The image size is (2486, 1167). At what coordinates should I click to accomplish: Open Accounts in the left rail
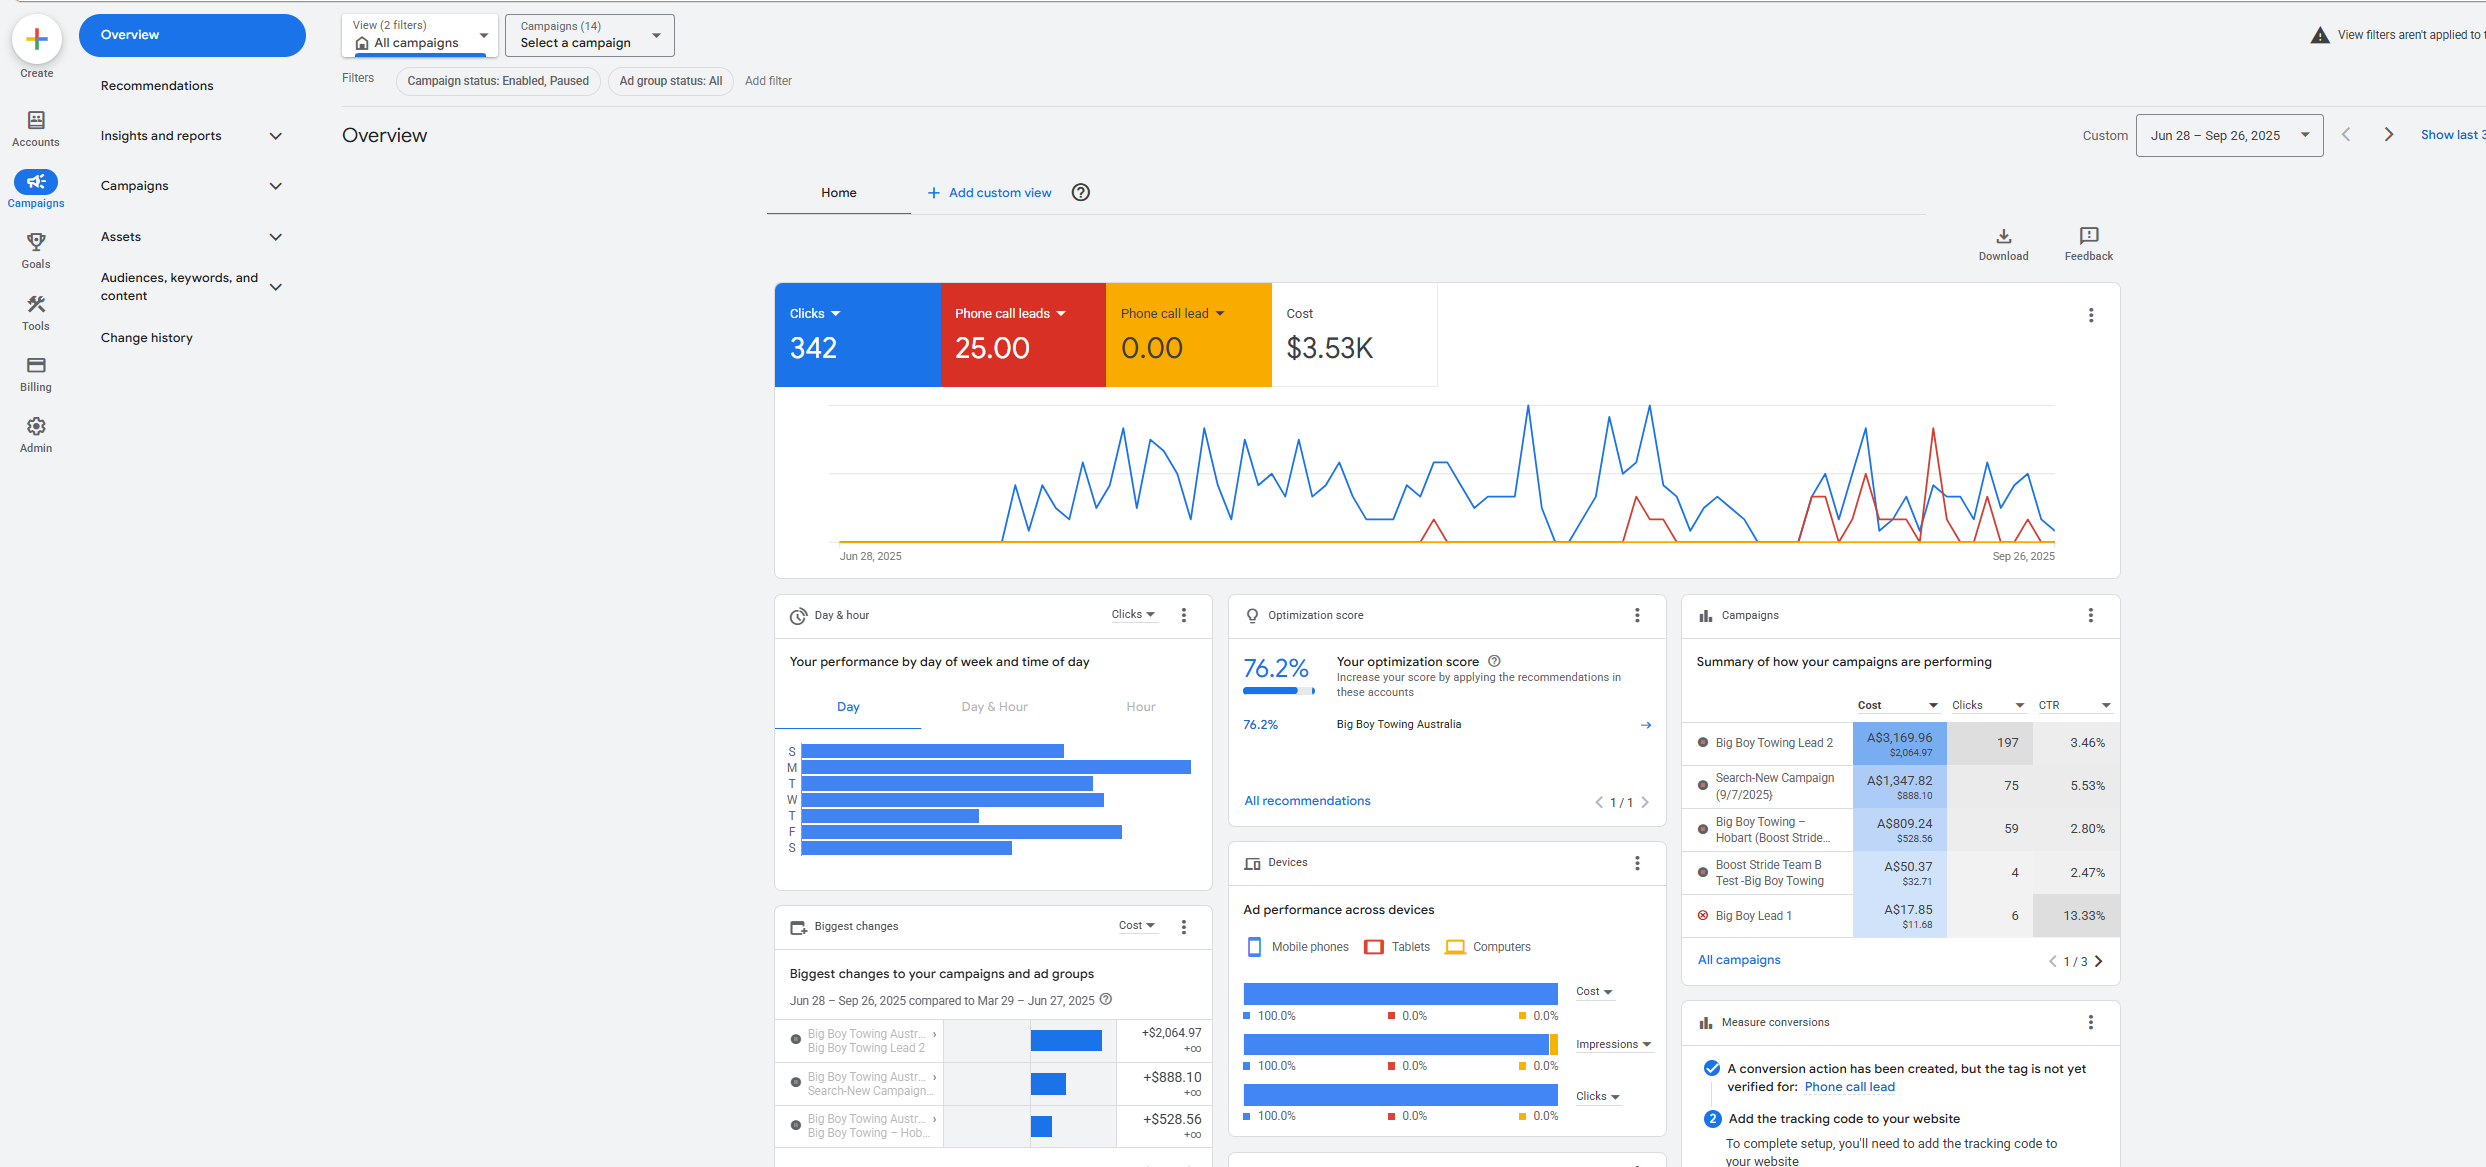[x=36, y=129]
